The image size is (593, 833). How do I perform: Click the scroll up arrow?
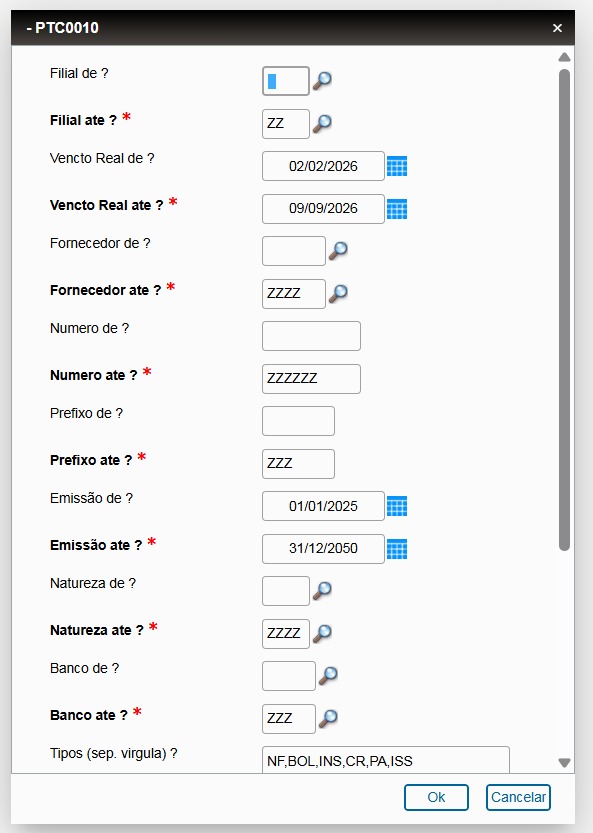[x=564, y=57]
